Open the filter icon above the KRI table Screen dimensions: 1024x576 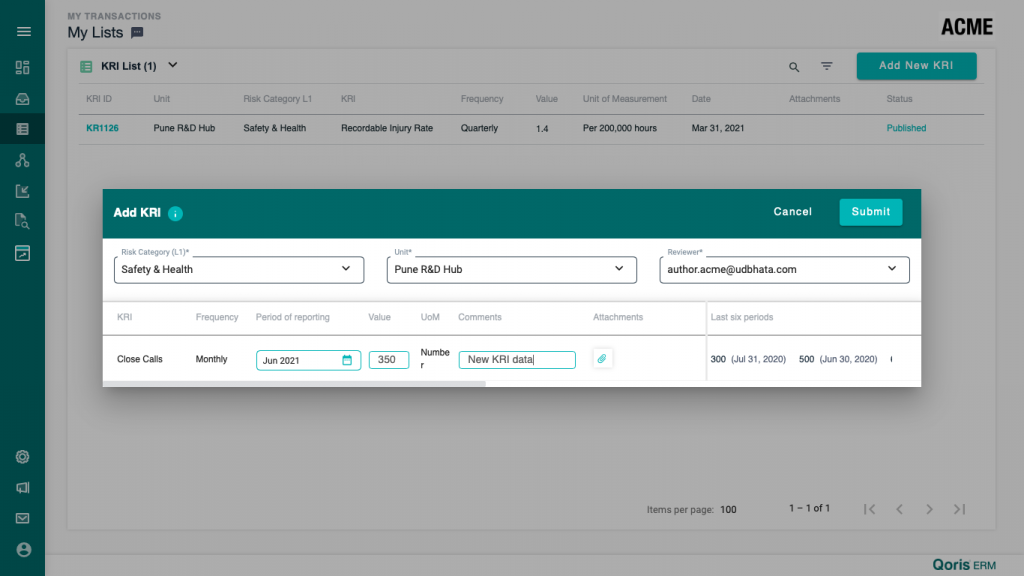(x=827, y=66)
